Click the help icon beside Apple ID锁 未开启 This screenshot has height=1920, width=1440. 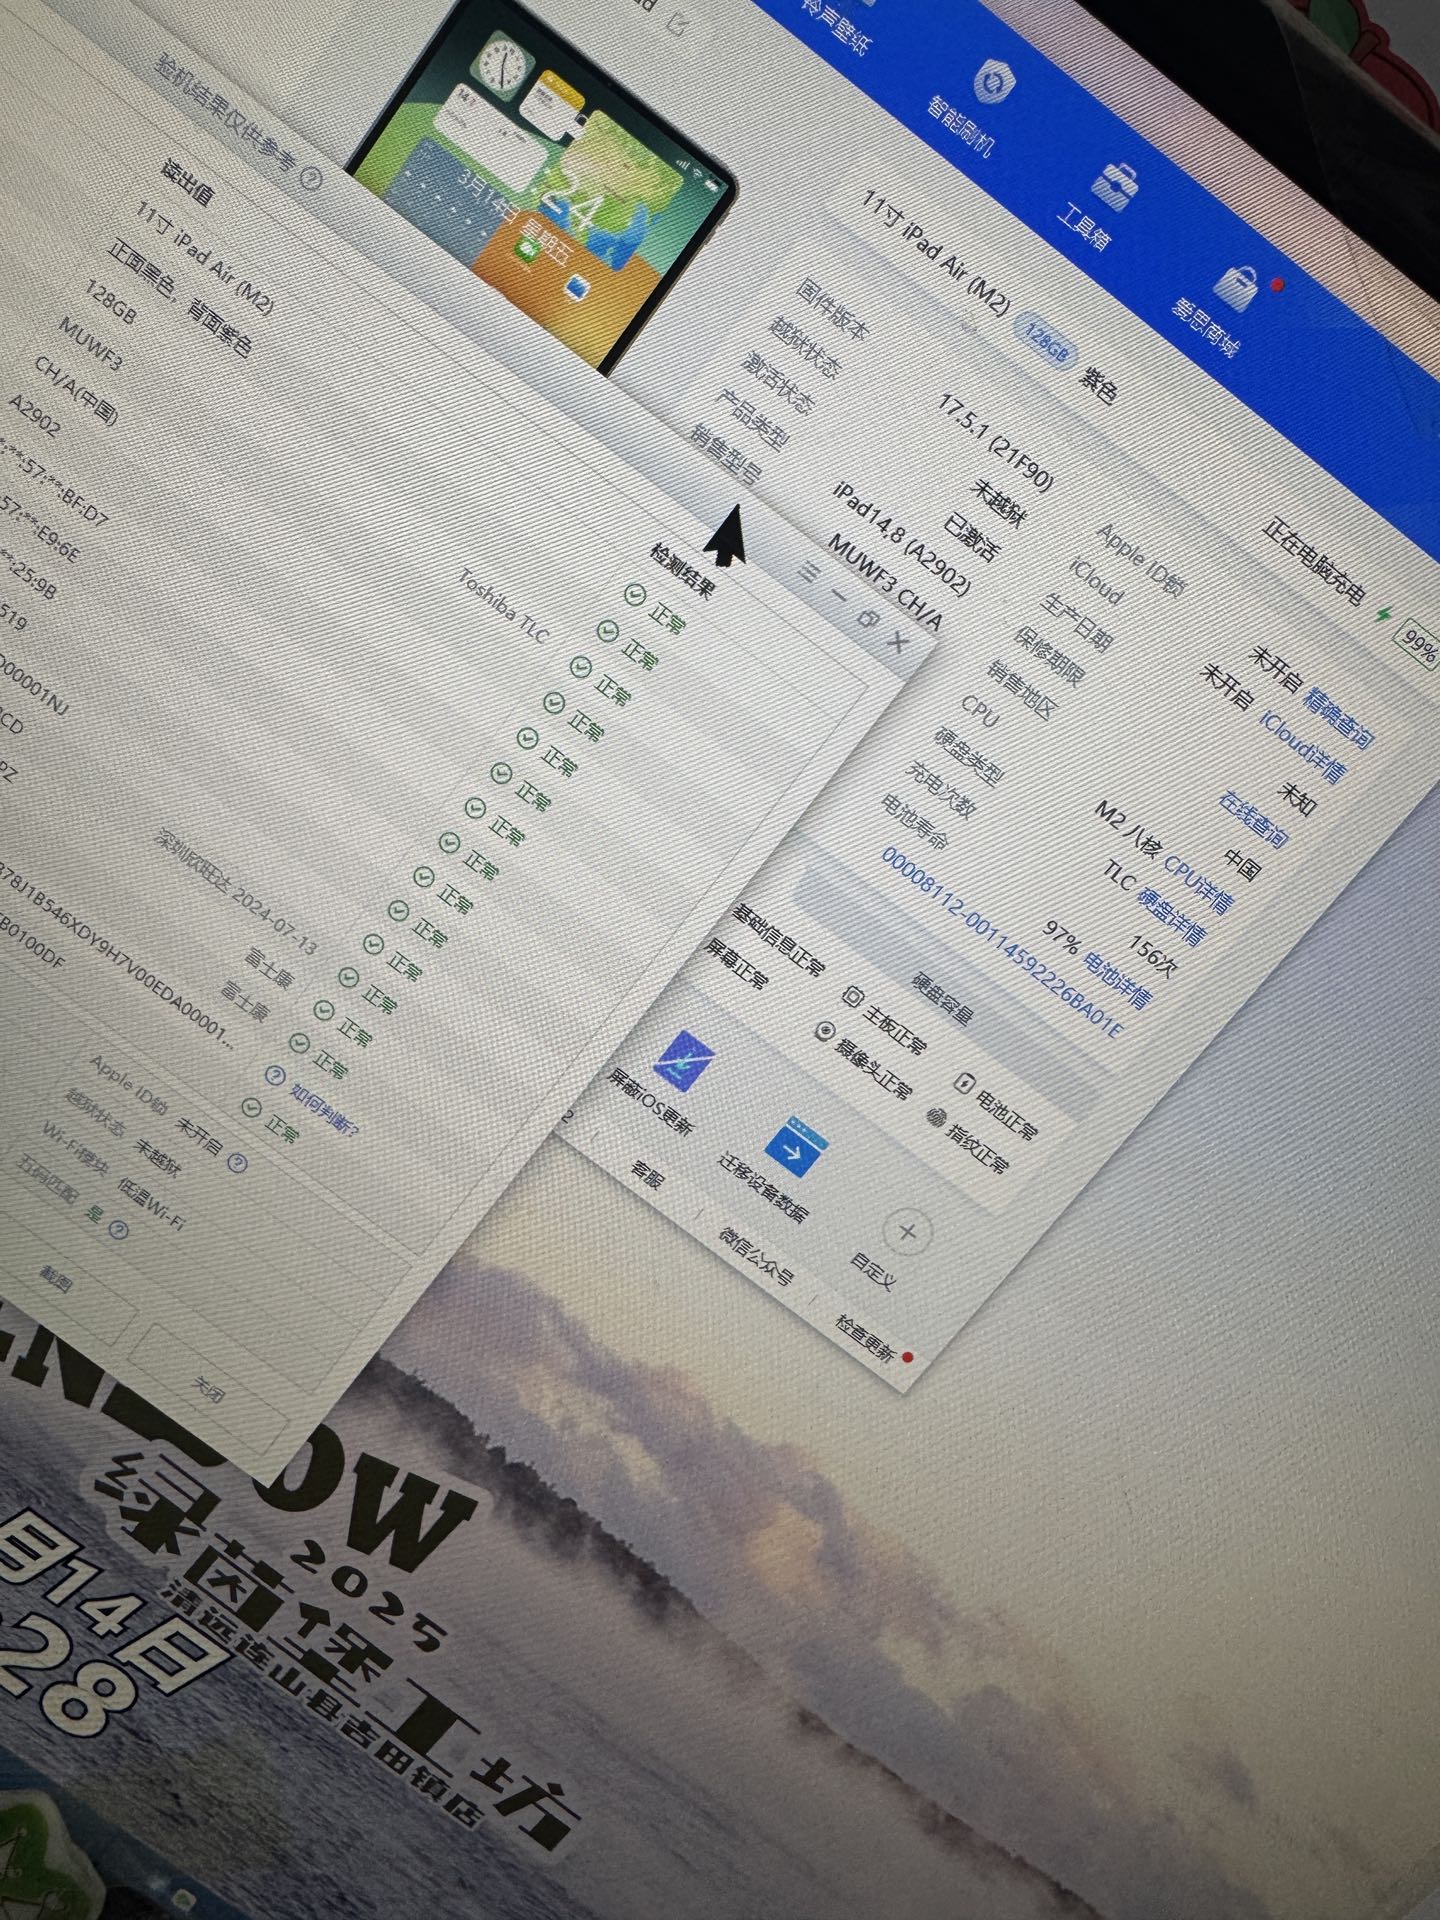pyautogui.click(x=237, y=1163)
